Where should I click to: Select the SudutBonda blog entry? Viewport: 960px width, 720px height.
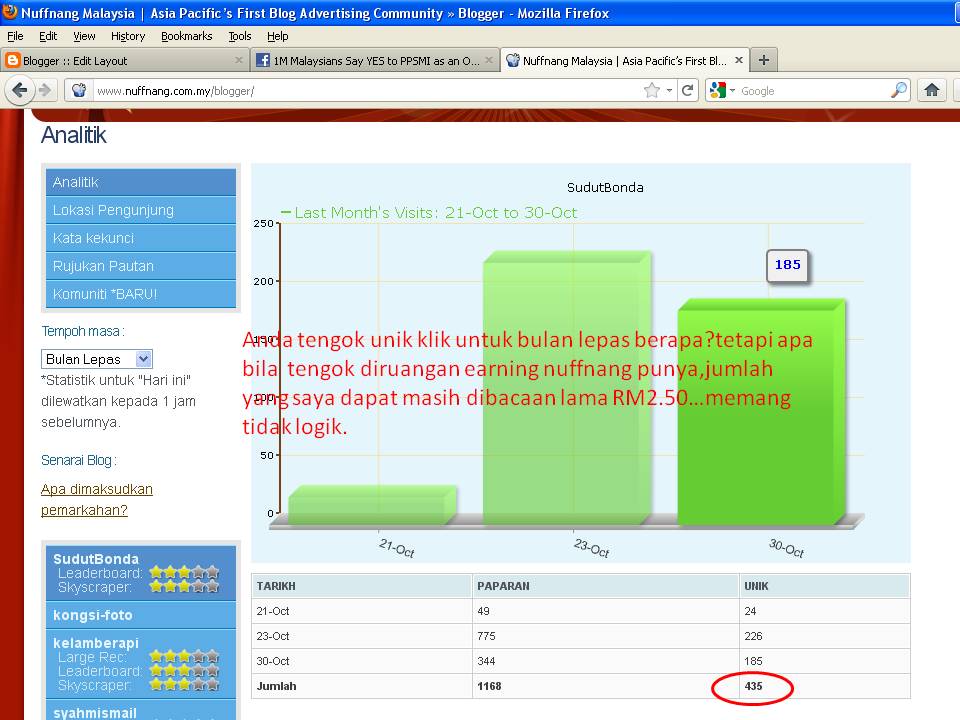[96, 559]
